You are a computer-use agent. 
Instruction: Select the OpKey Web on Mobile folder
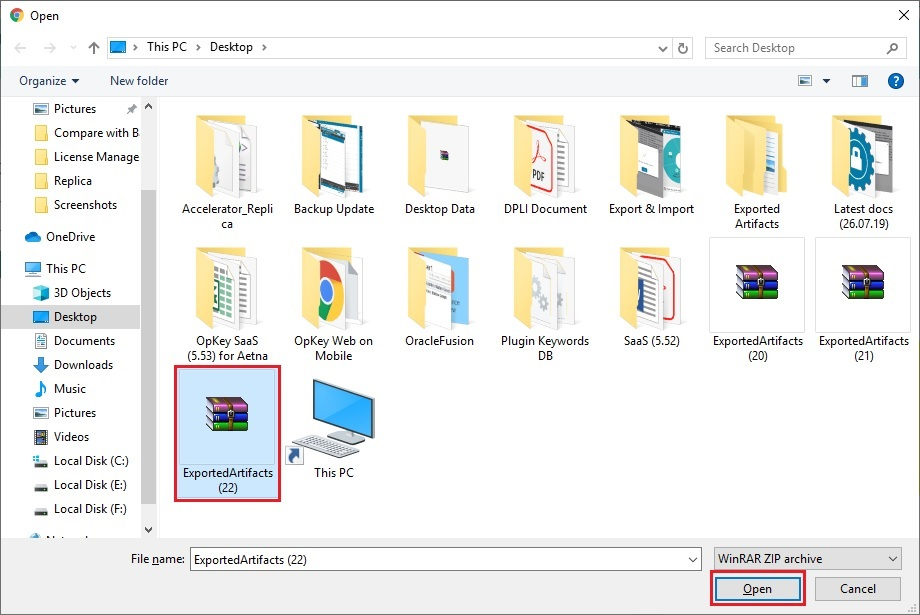[x=333, y=302]
